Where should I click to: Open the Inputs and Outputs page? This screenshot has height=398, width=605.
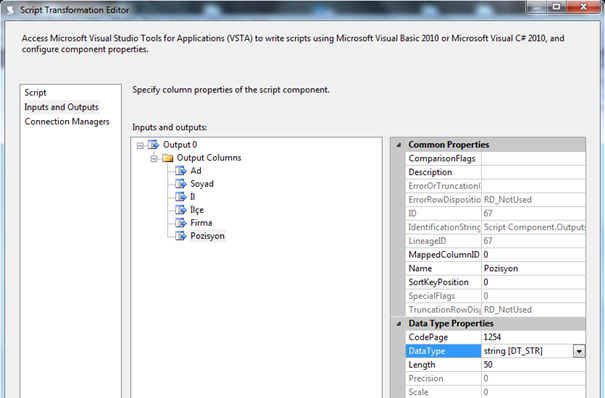pyautogui.click(x=61, y=107)
